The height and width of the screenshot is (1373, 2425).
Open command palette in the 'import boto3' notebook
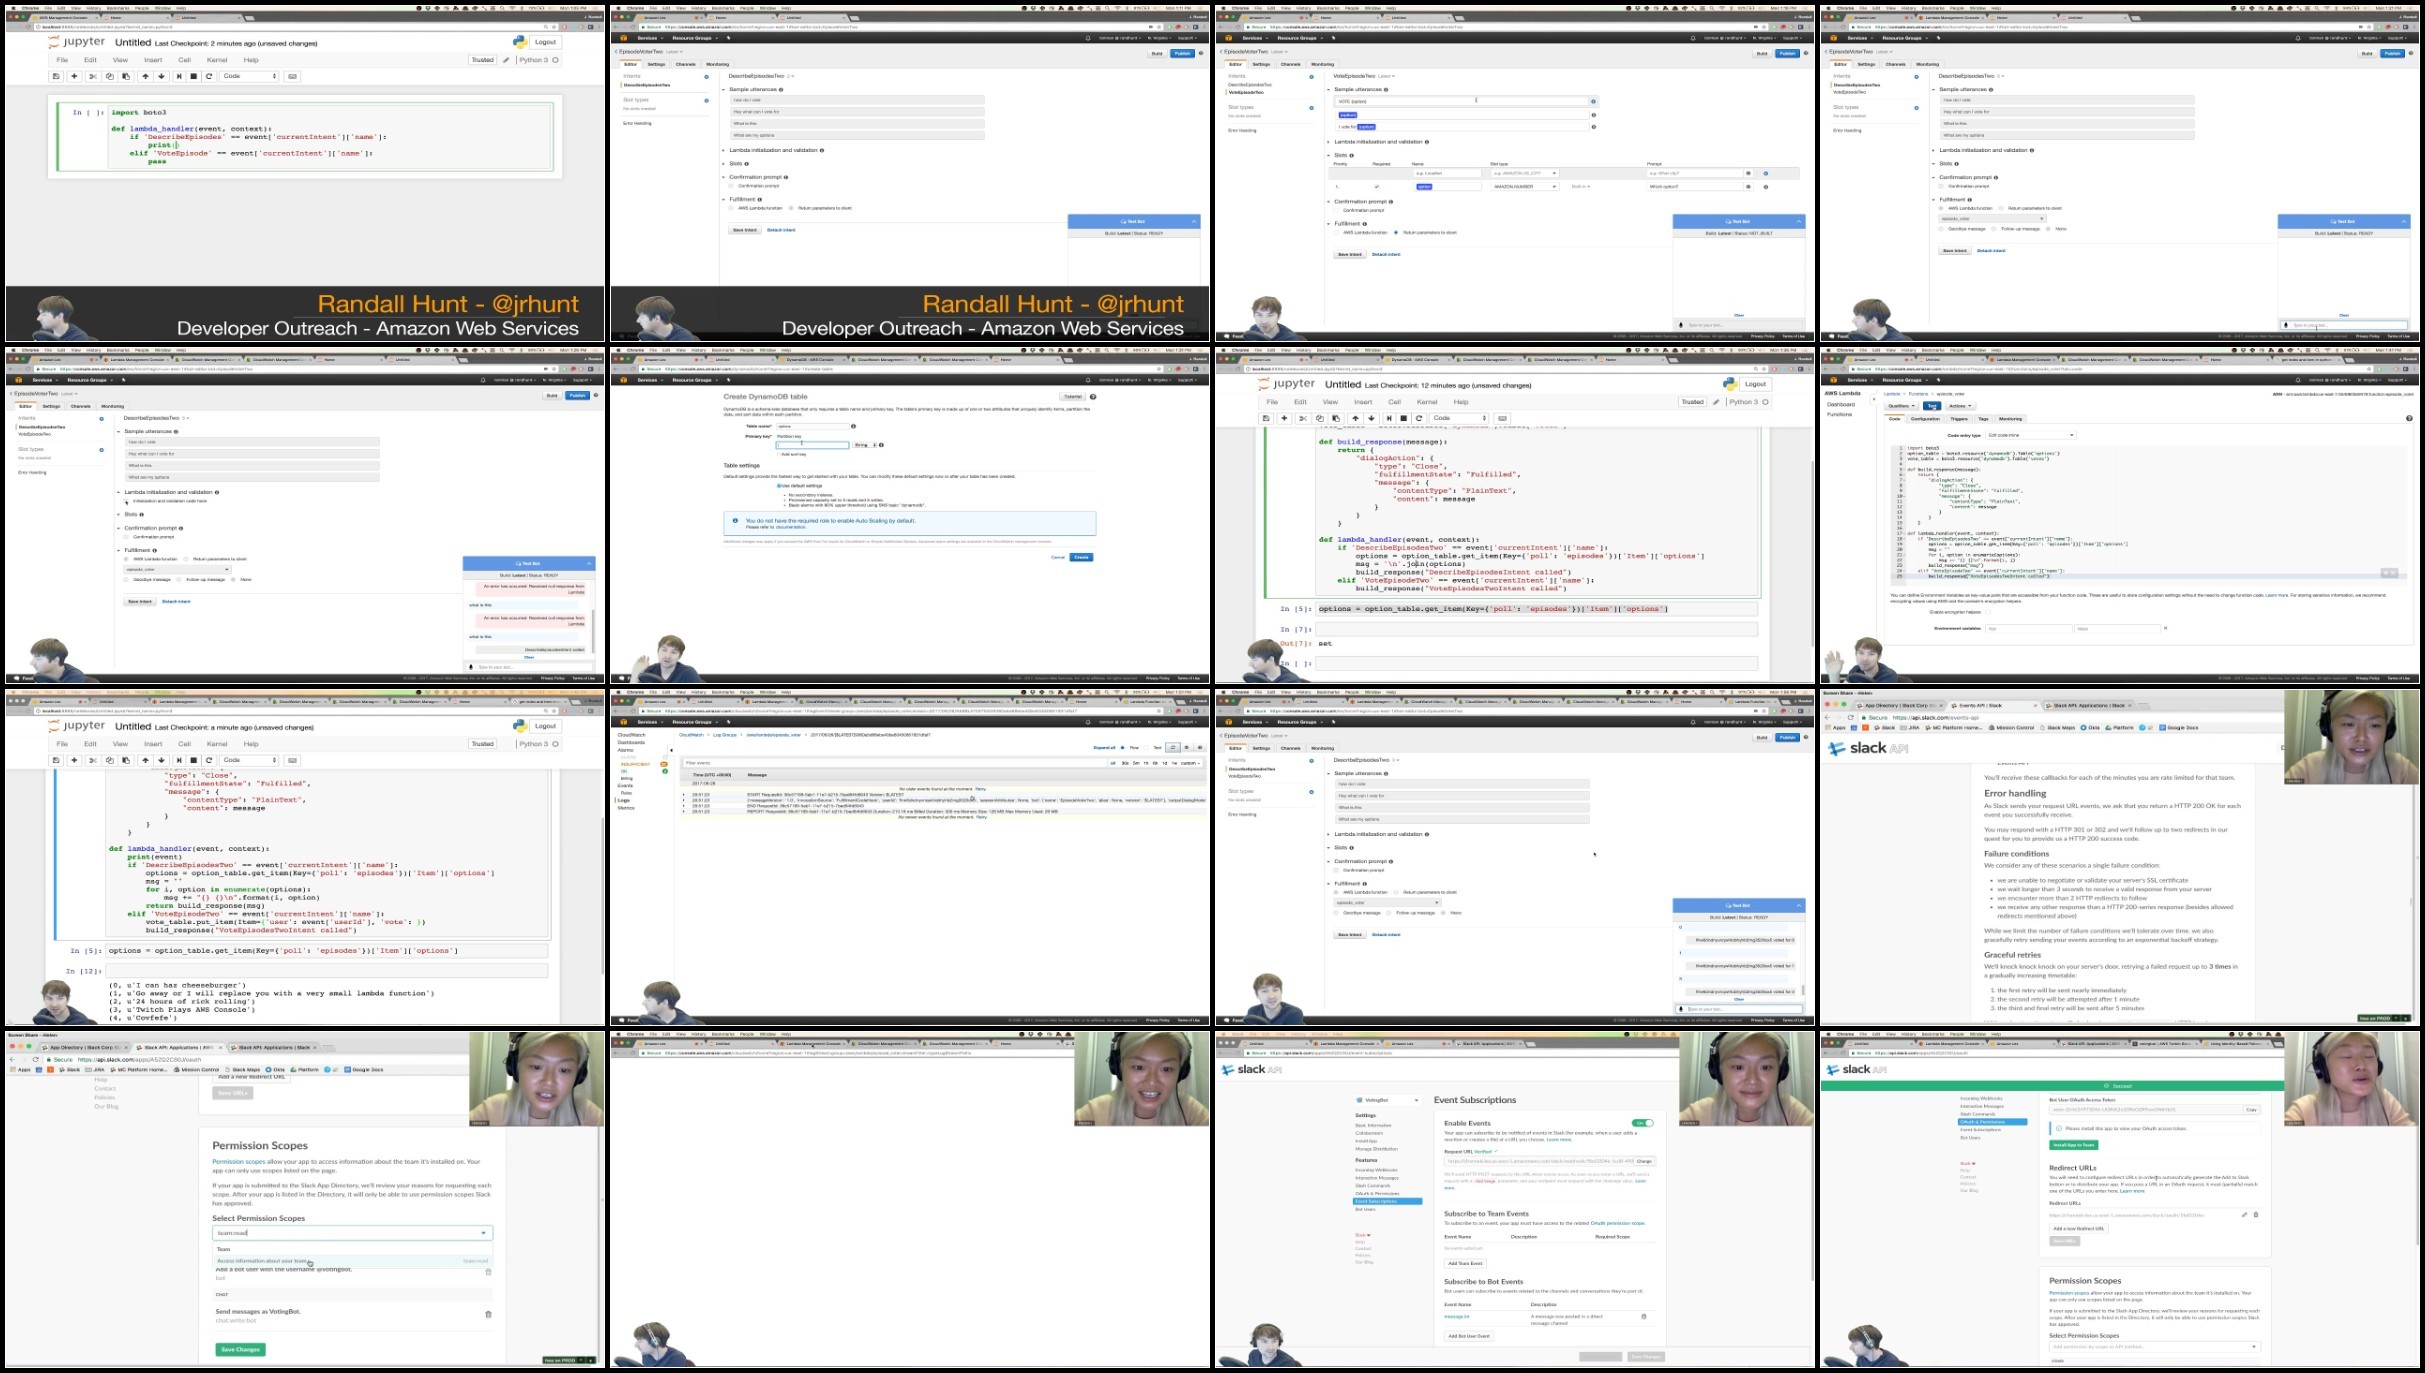click(x=292, y=76)
